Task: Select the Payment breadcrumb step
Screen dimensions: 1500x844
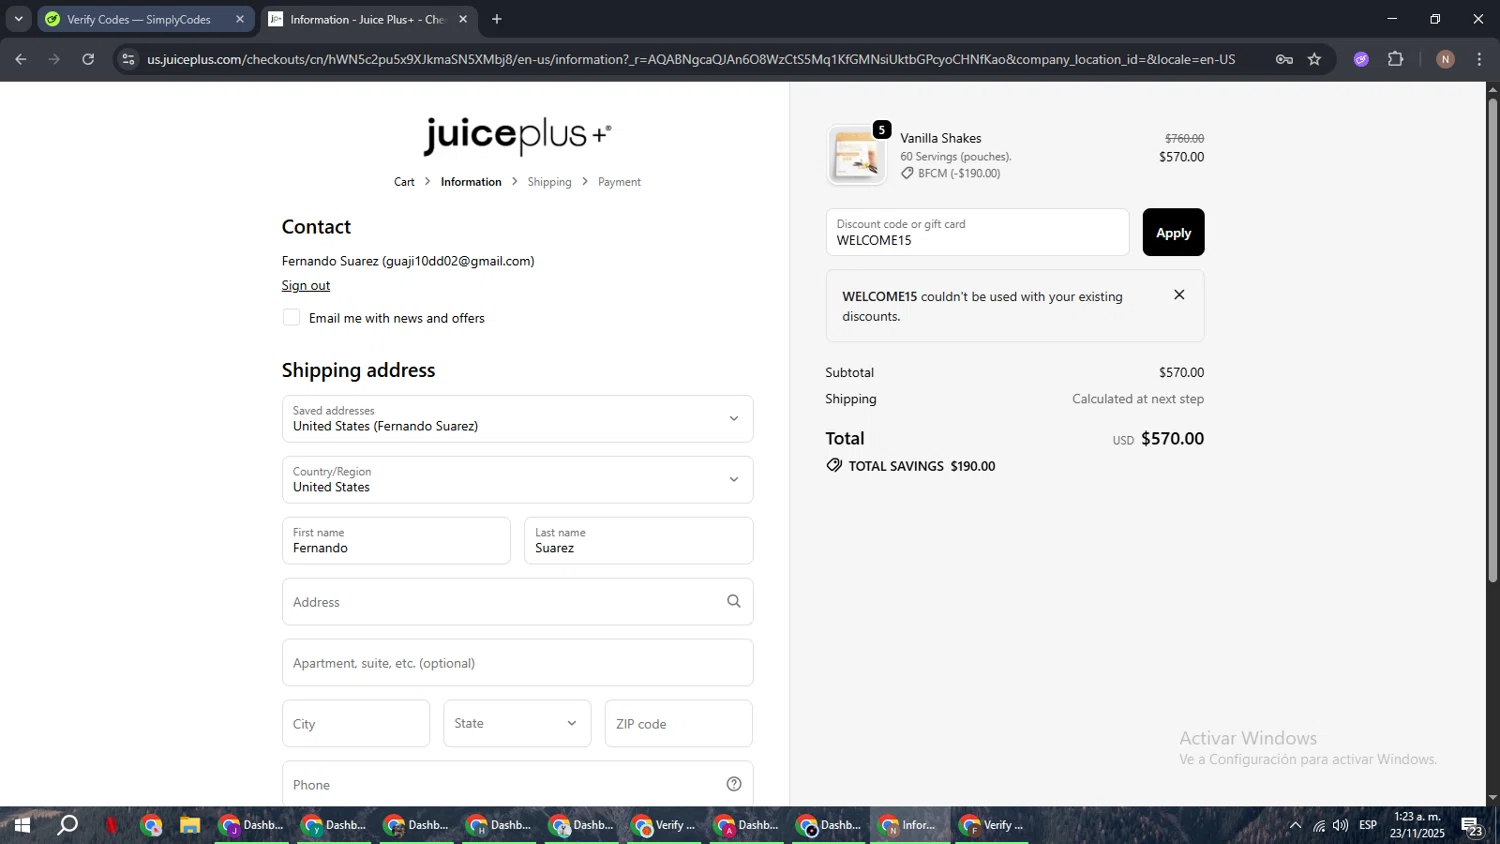Action: tap(619, 182)
